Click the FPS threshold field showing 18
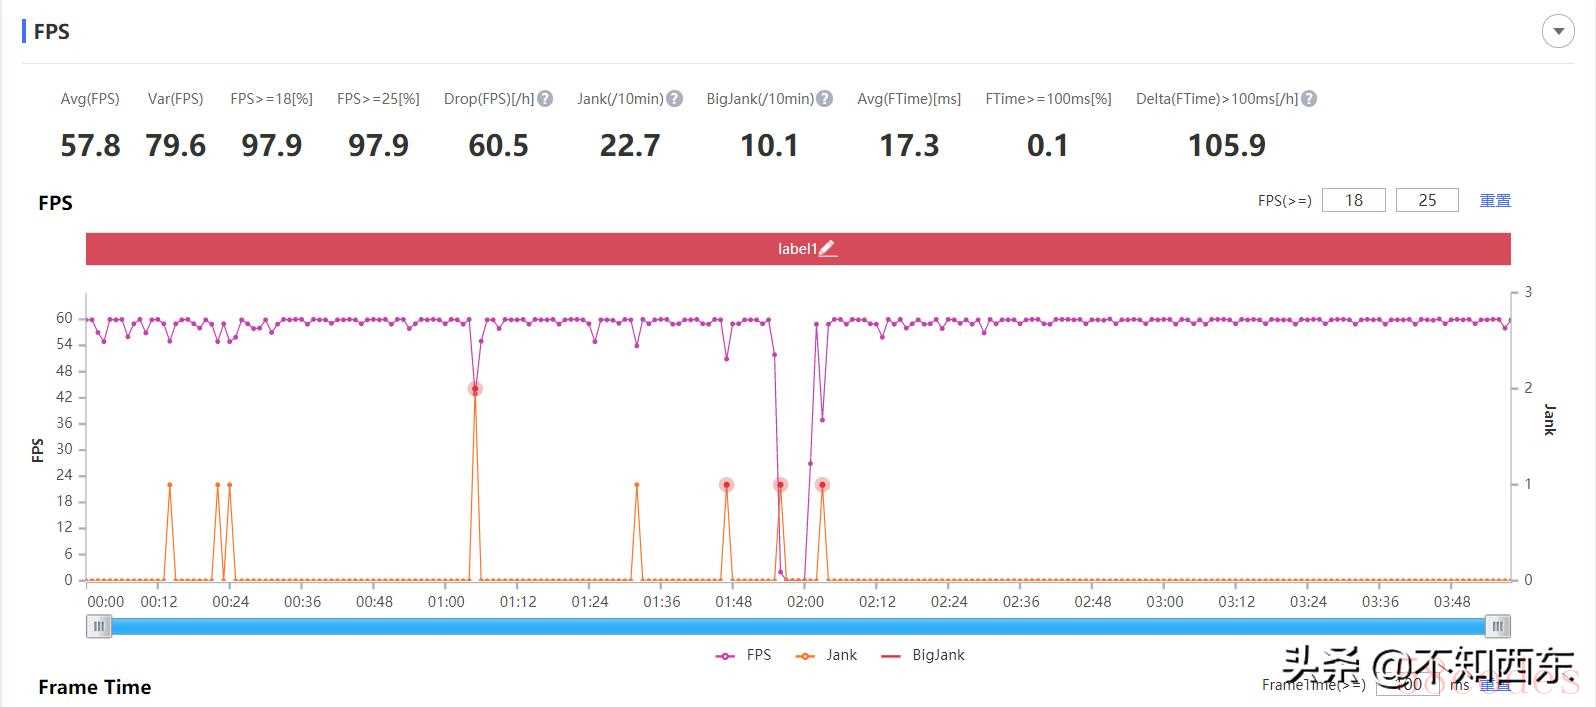The height and width of the screenshot is (707, 1596). [1353, 200]
